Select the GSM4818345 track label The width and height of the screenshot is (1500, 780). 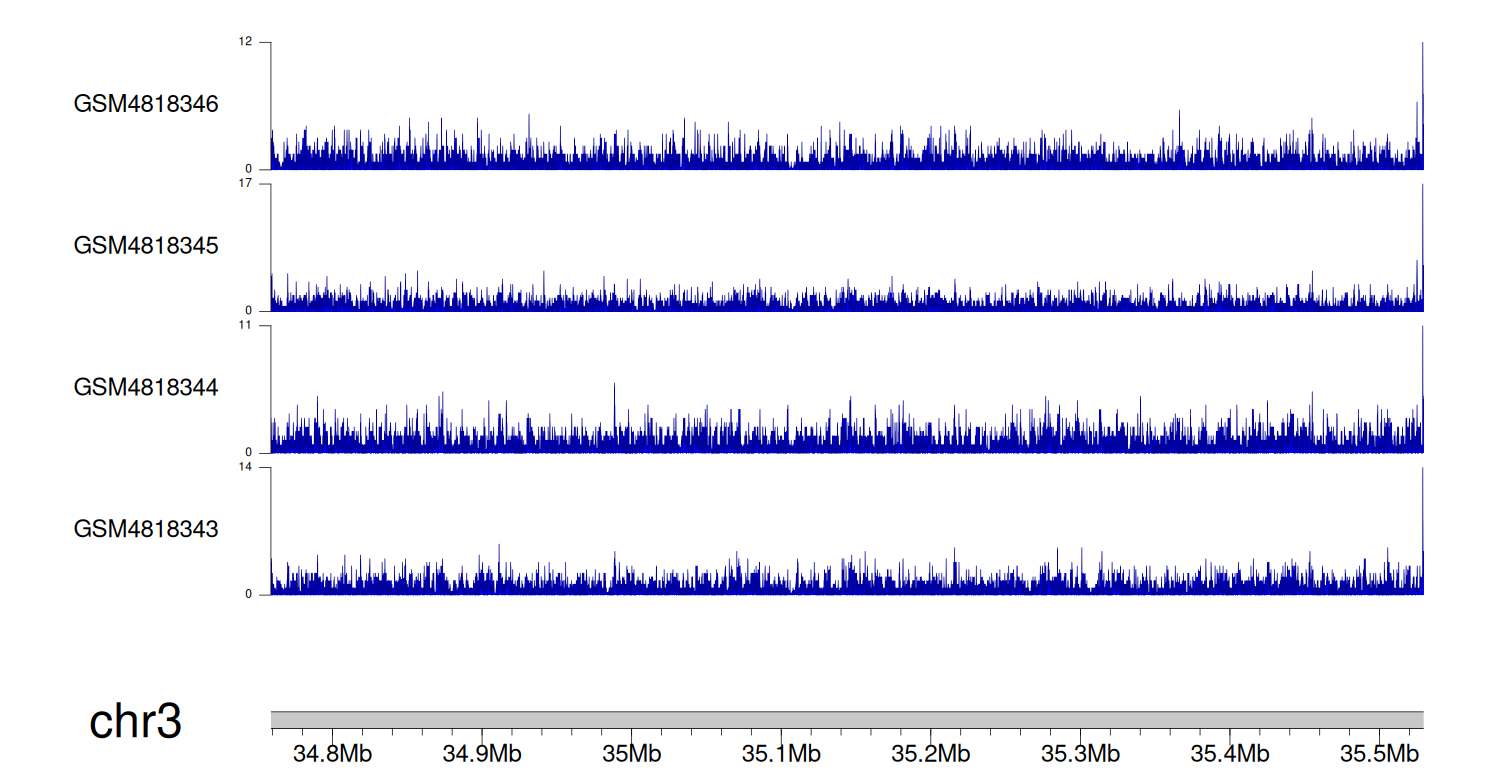[x=146, y=246]
